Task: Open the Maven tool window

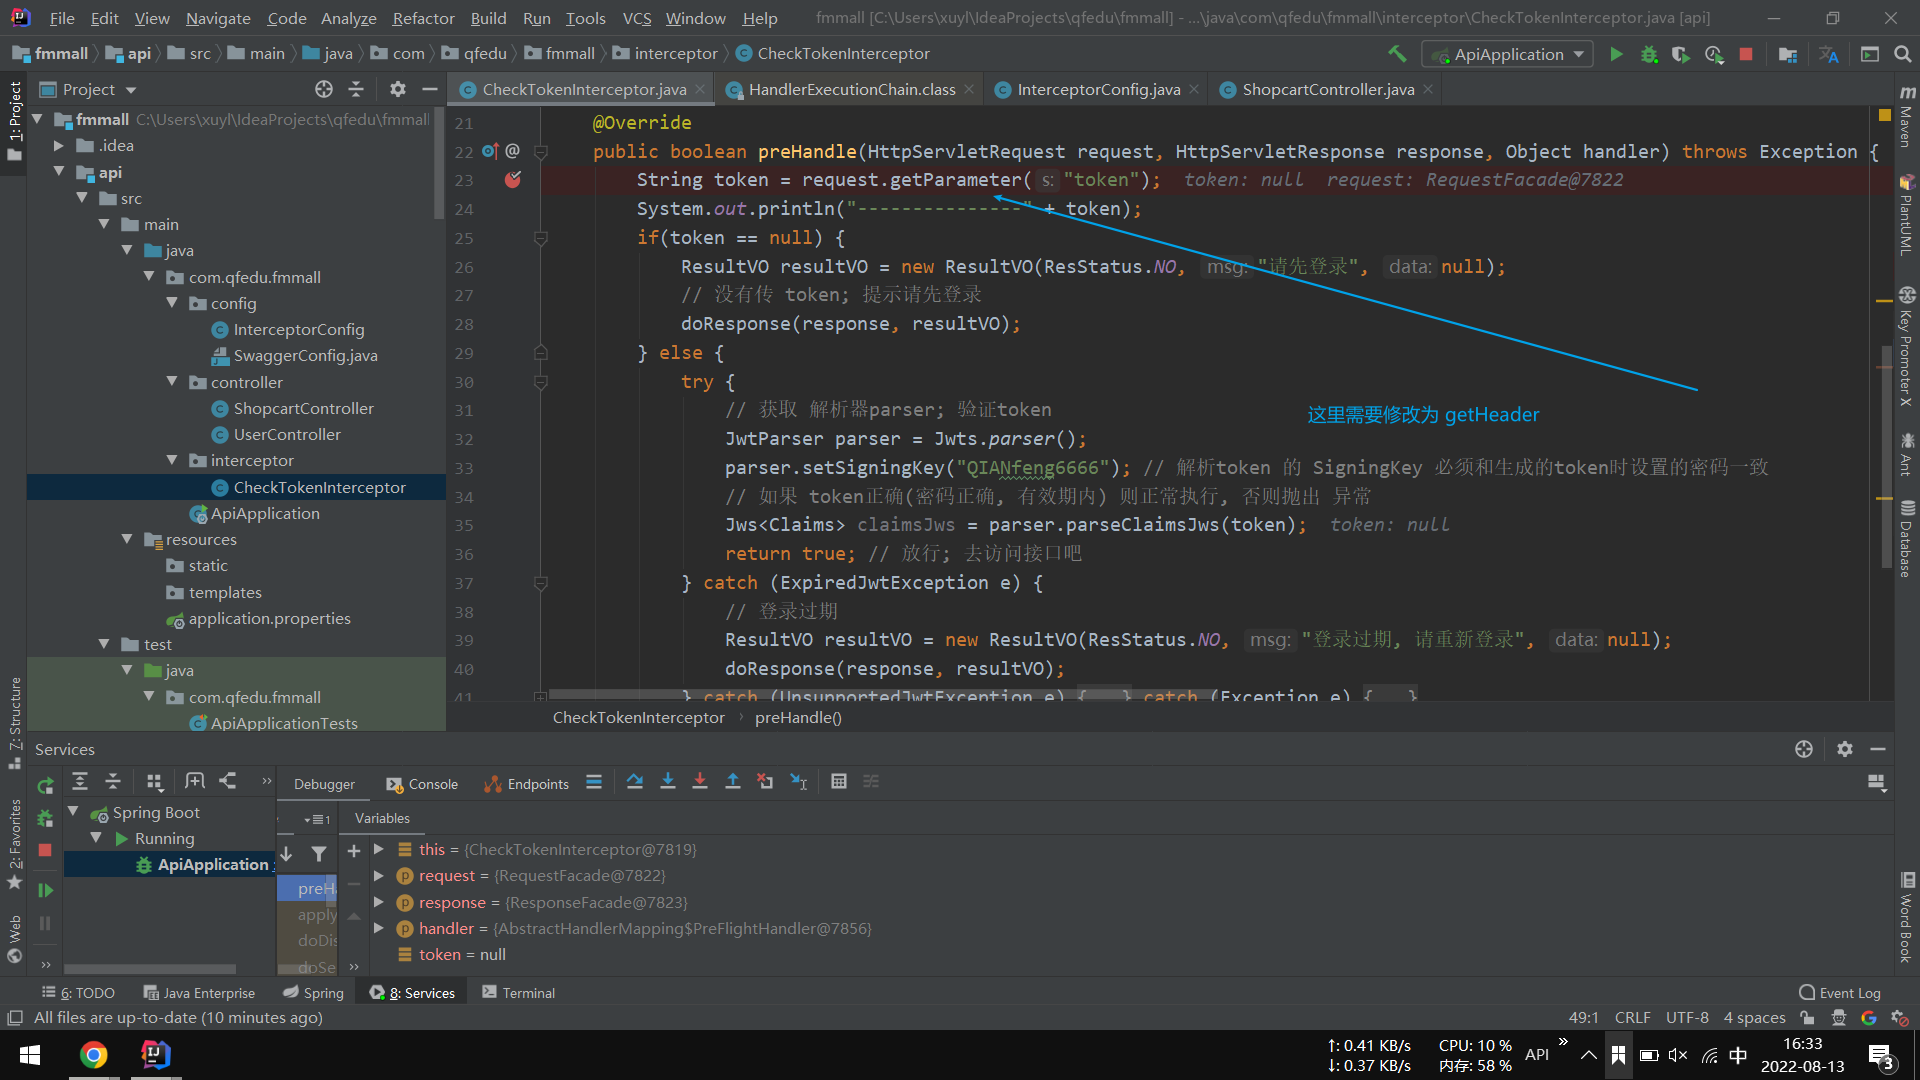Action: click(1907, 118)
